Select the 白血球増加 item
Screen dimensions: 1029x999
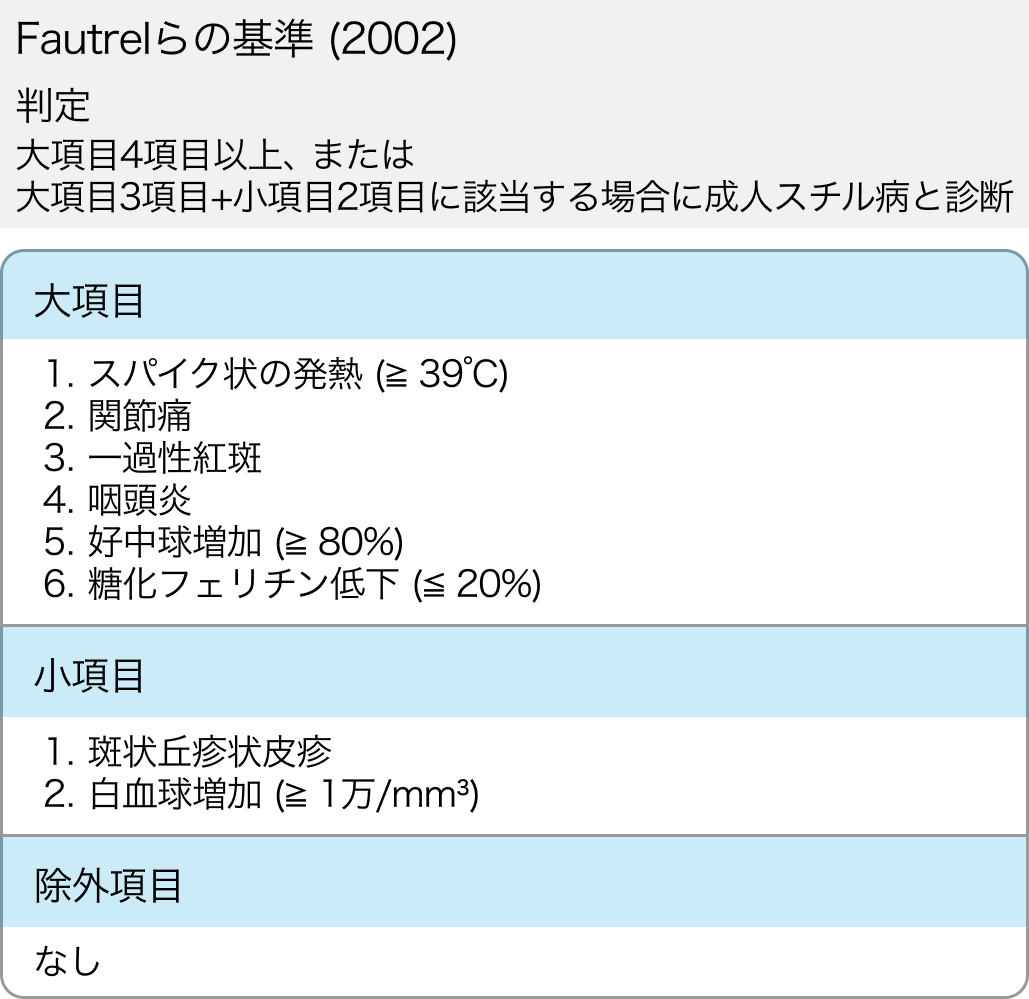tap(175, 794)
